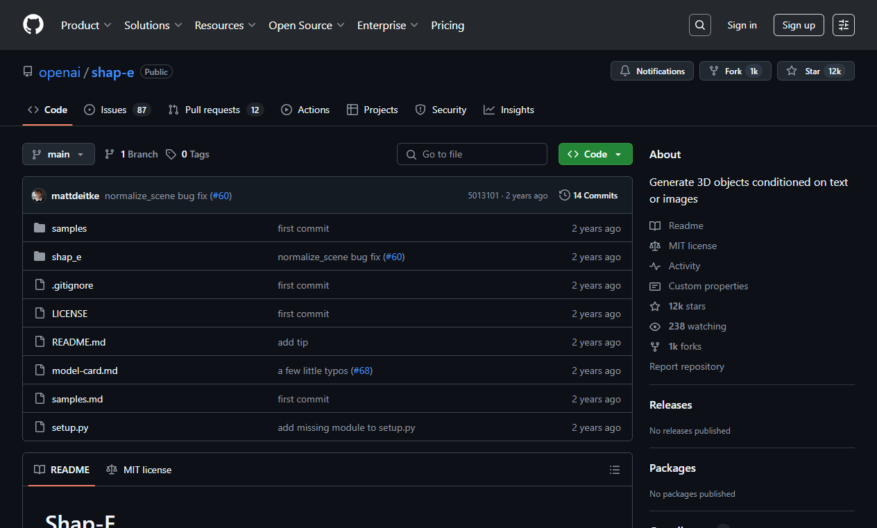Open the 0 Tags link
Viewport: 877px width, 528px height.
coord(188,154)
